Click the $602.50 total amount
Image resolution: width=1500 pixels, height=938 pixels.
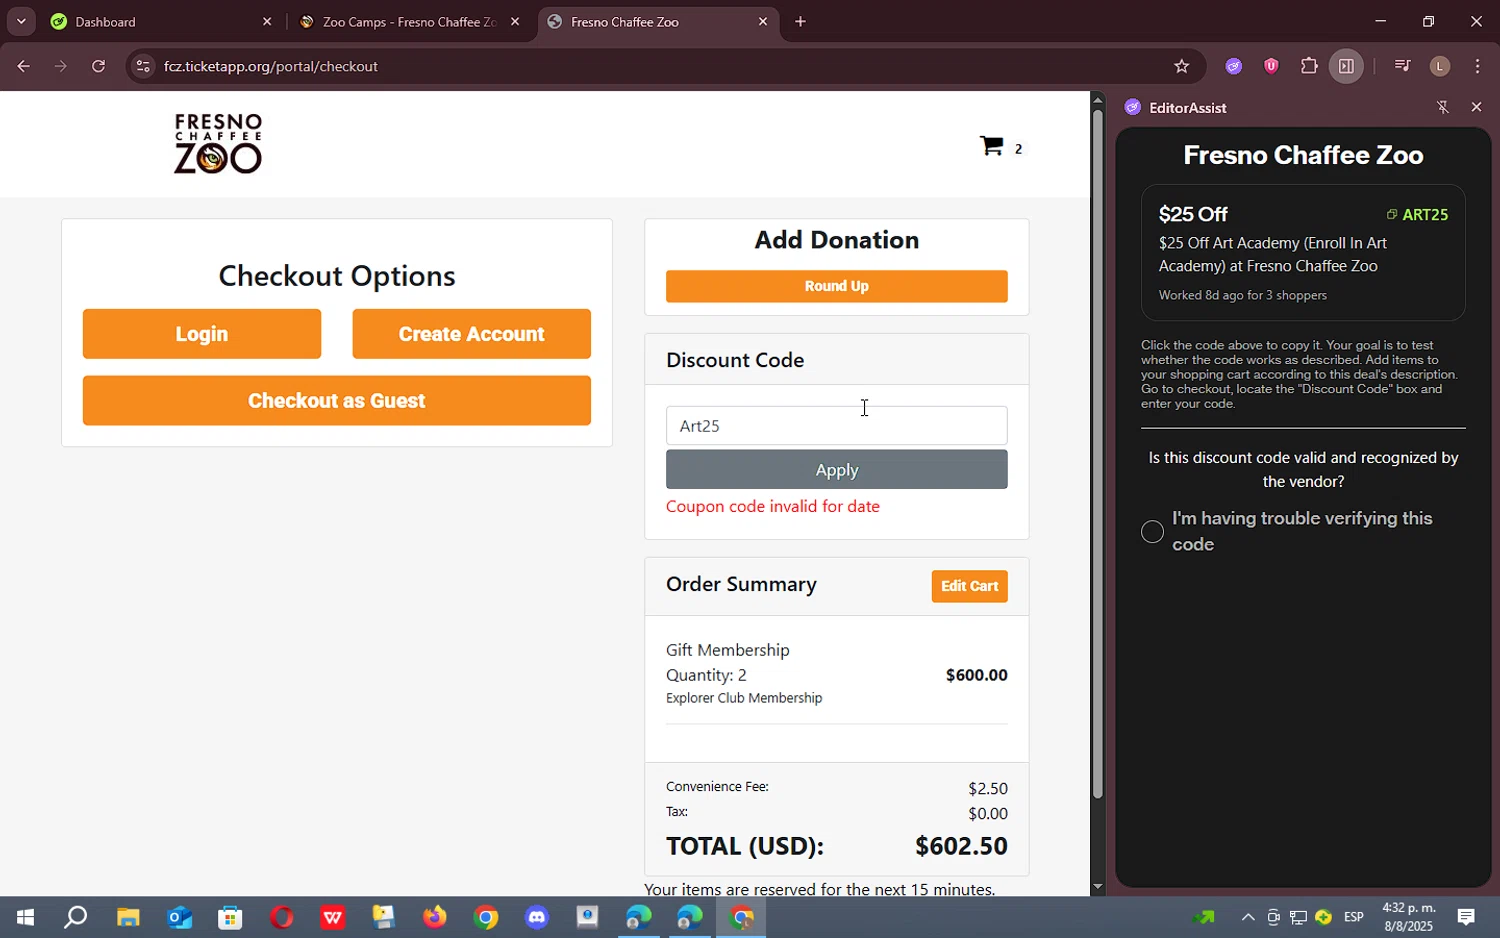pos(961,846)
